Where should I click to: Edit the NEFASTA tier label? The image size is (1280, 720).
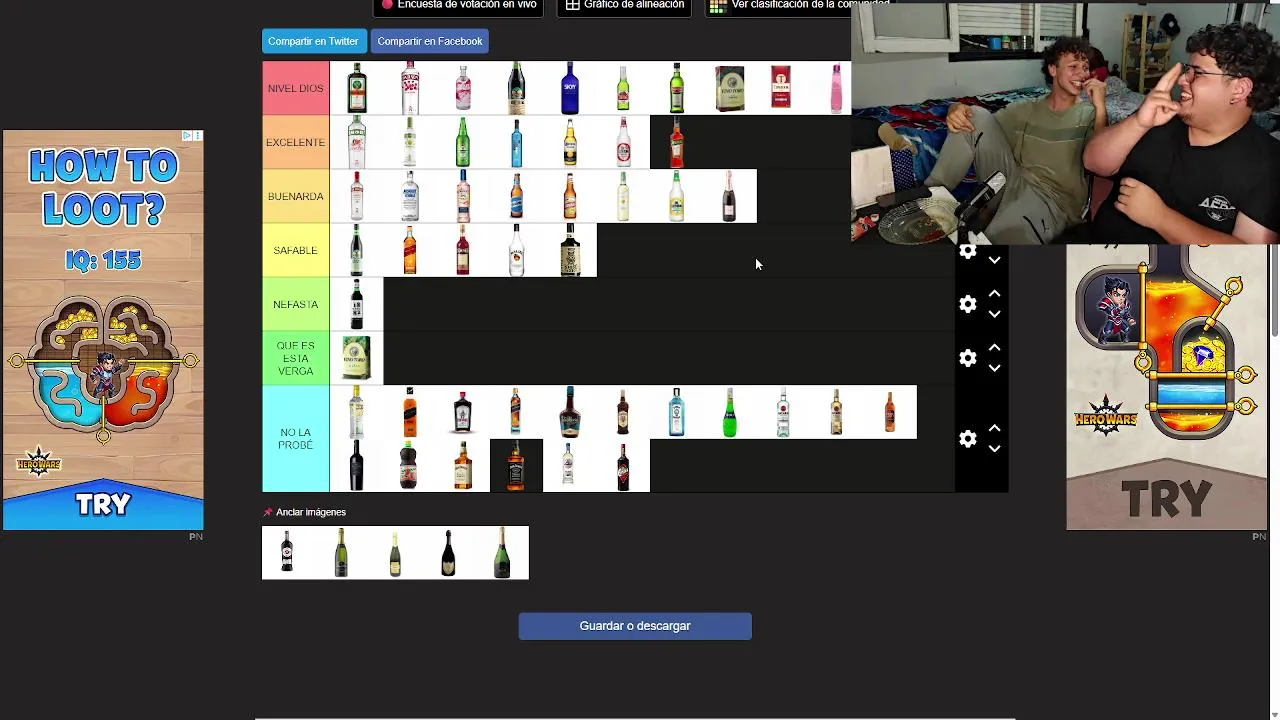[295, 304]
